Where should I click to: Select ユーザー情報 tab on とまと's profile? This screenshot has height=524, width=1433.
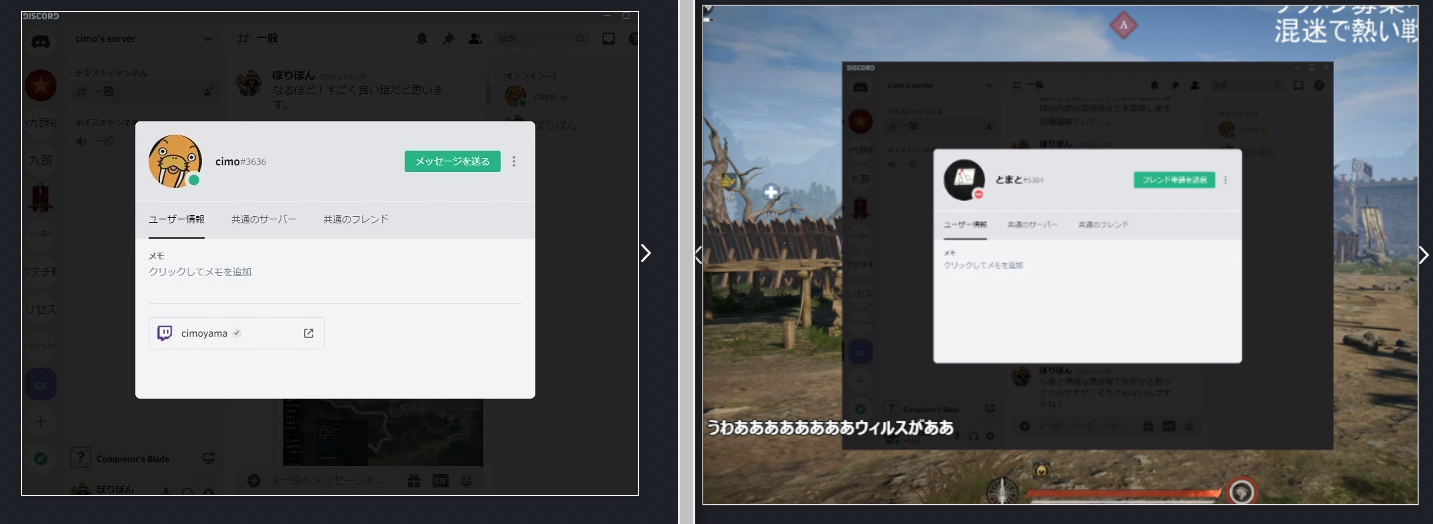[965, 225]
